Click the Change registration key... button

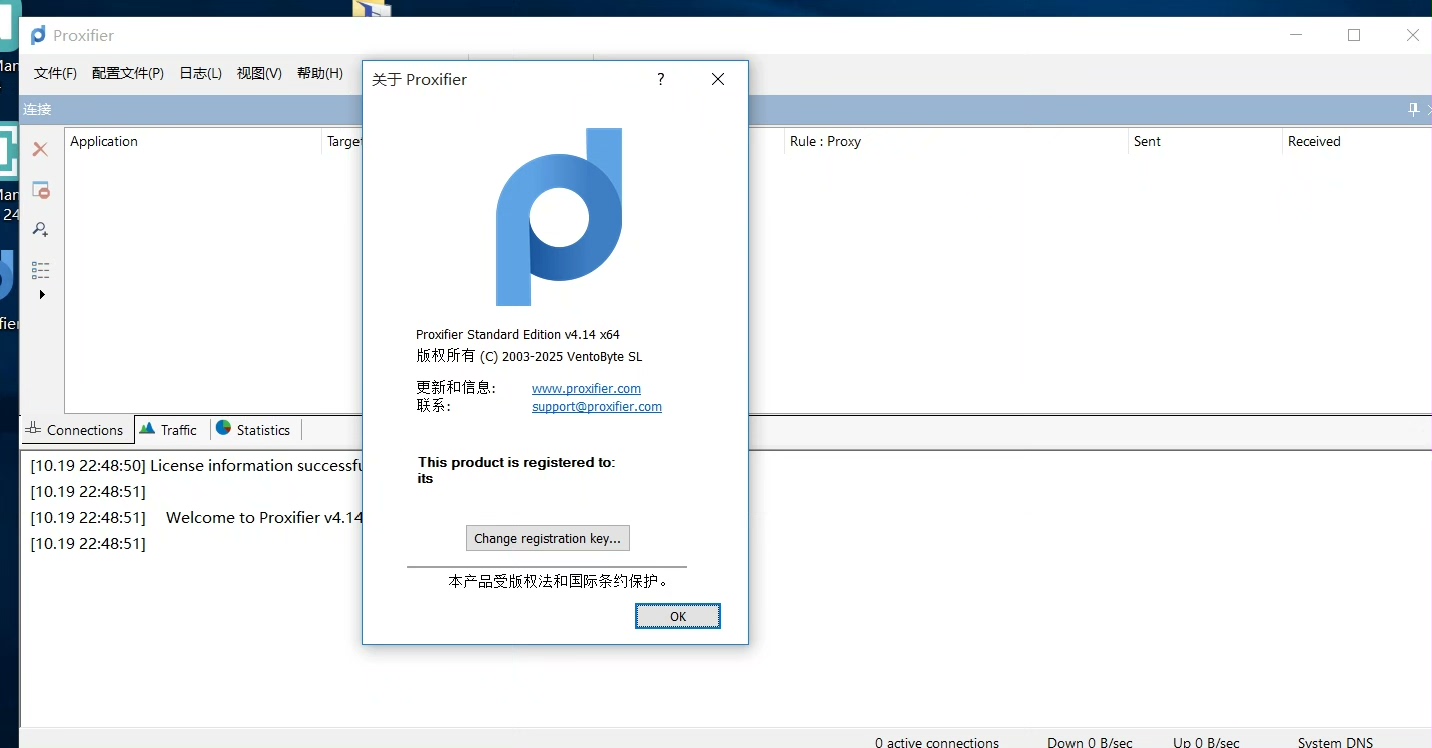[548, 538]
